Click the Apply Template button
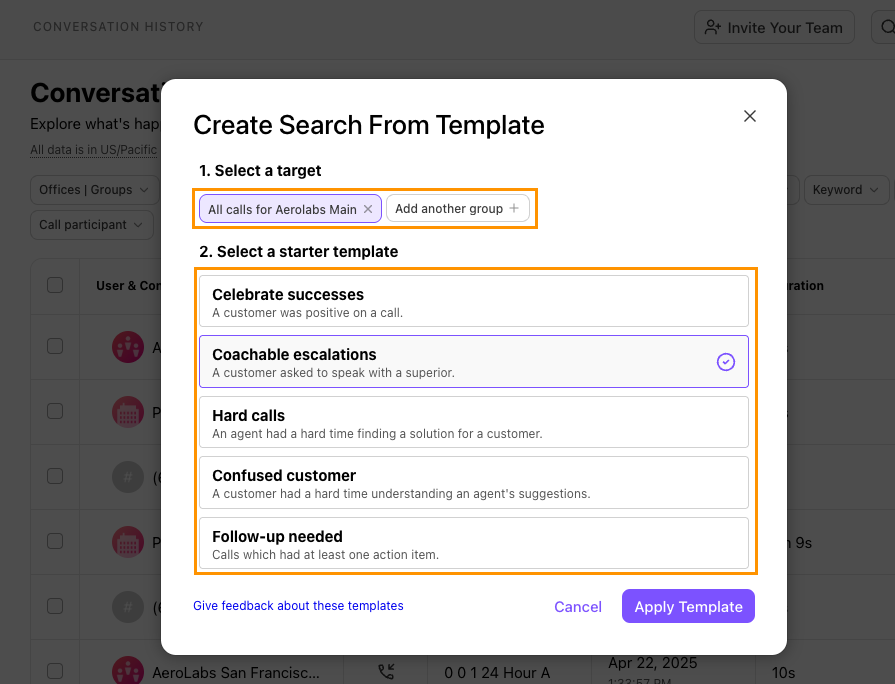This screenshot has width=895, height=684. coord(688,606)
